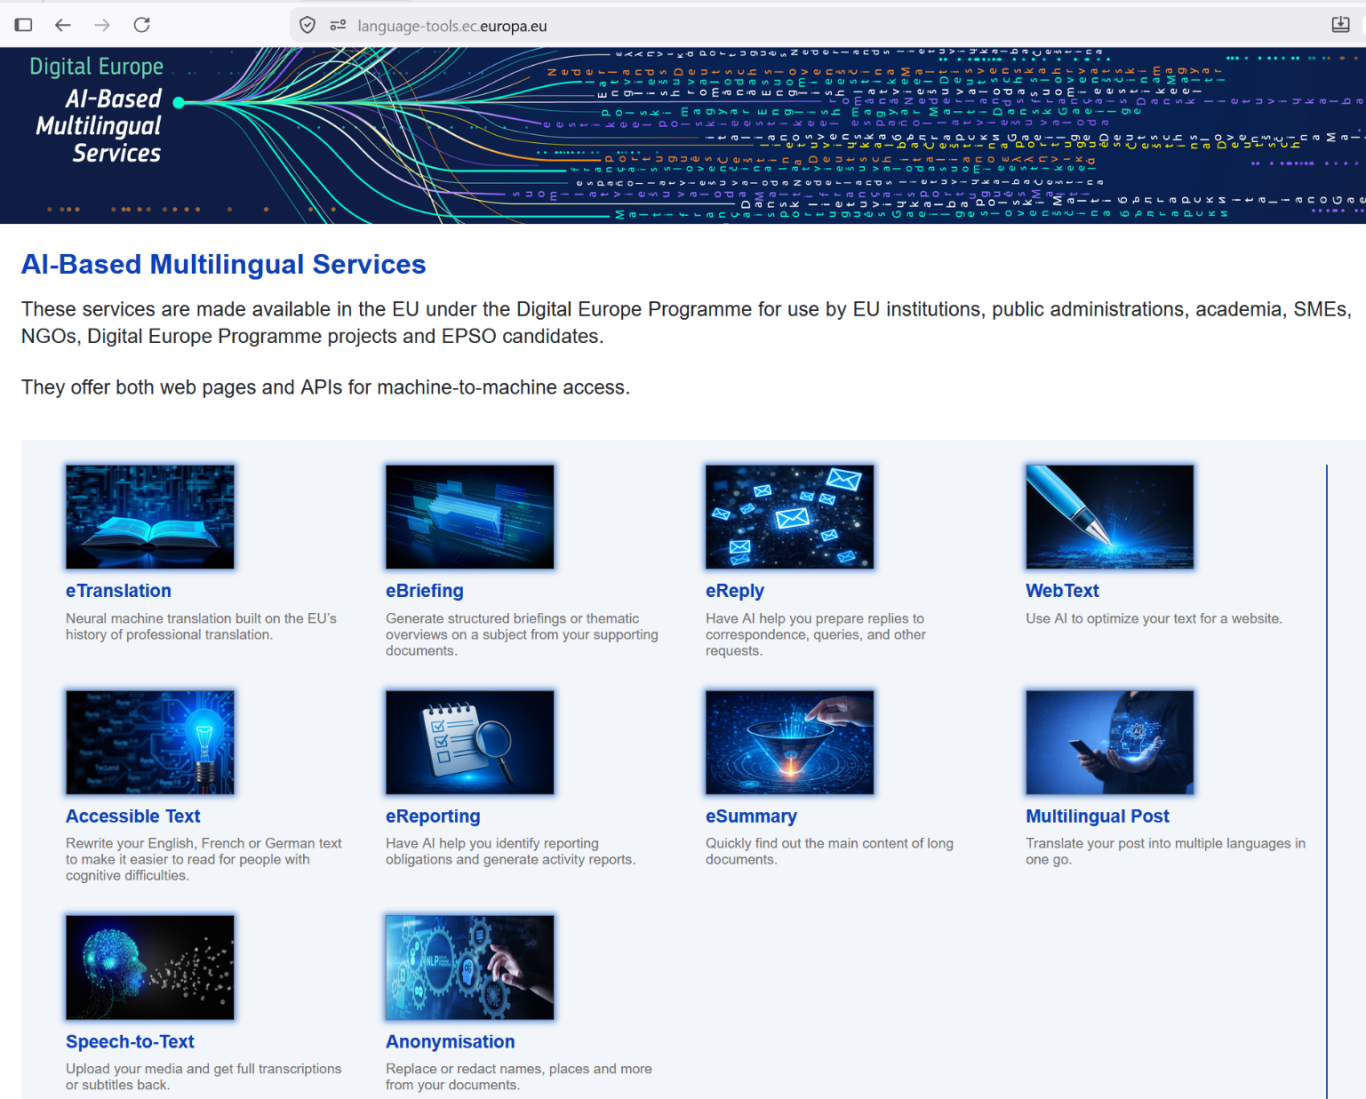Open the Anonymisation link

coord(450,1042)
